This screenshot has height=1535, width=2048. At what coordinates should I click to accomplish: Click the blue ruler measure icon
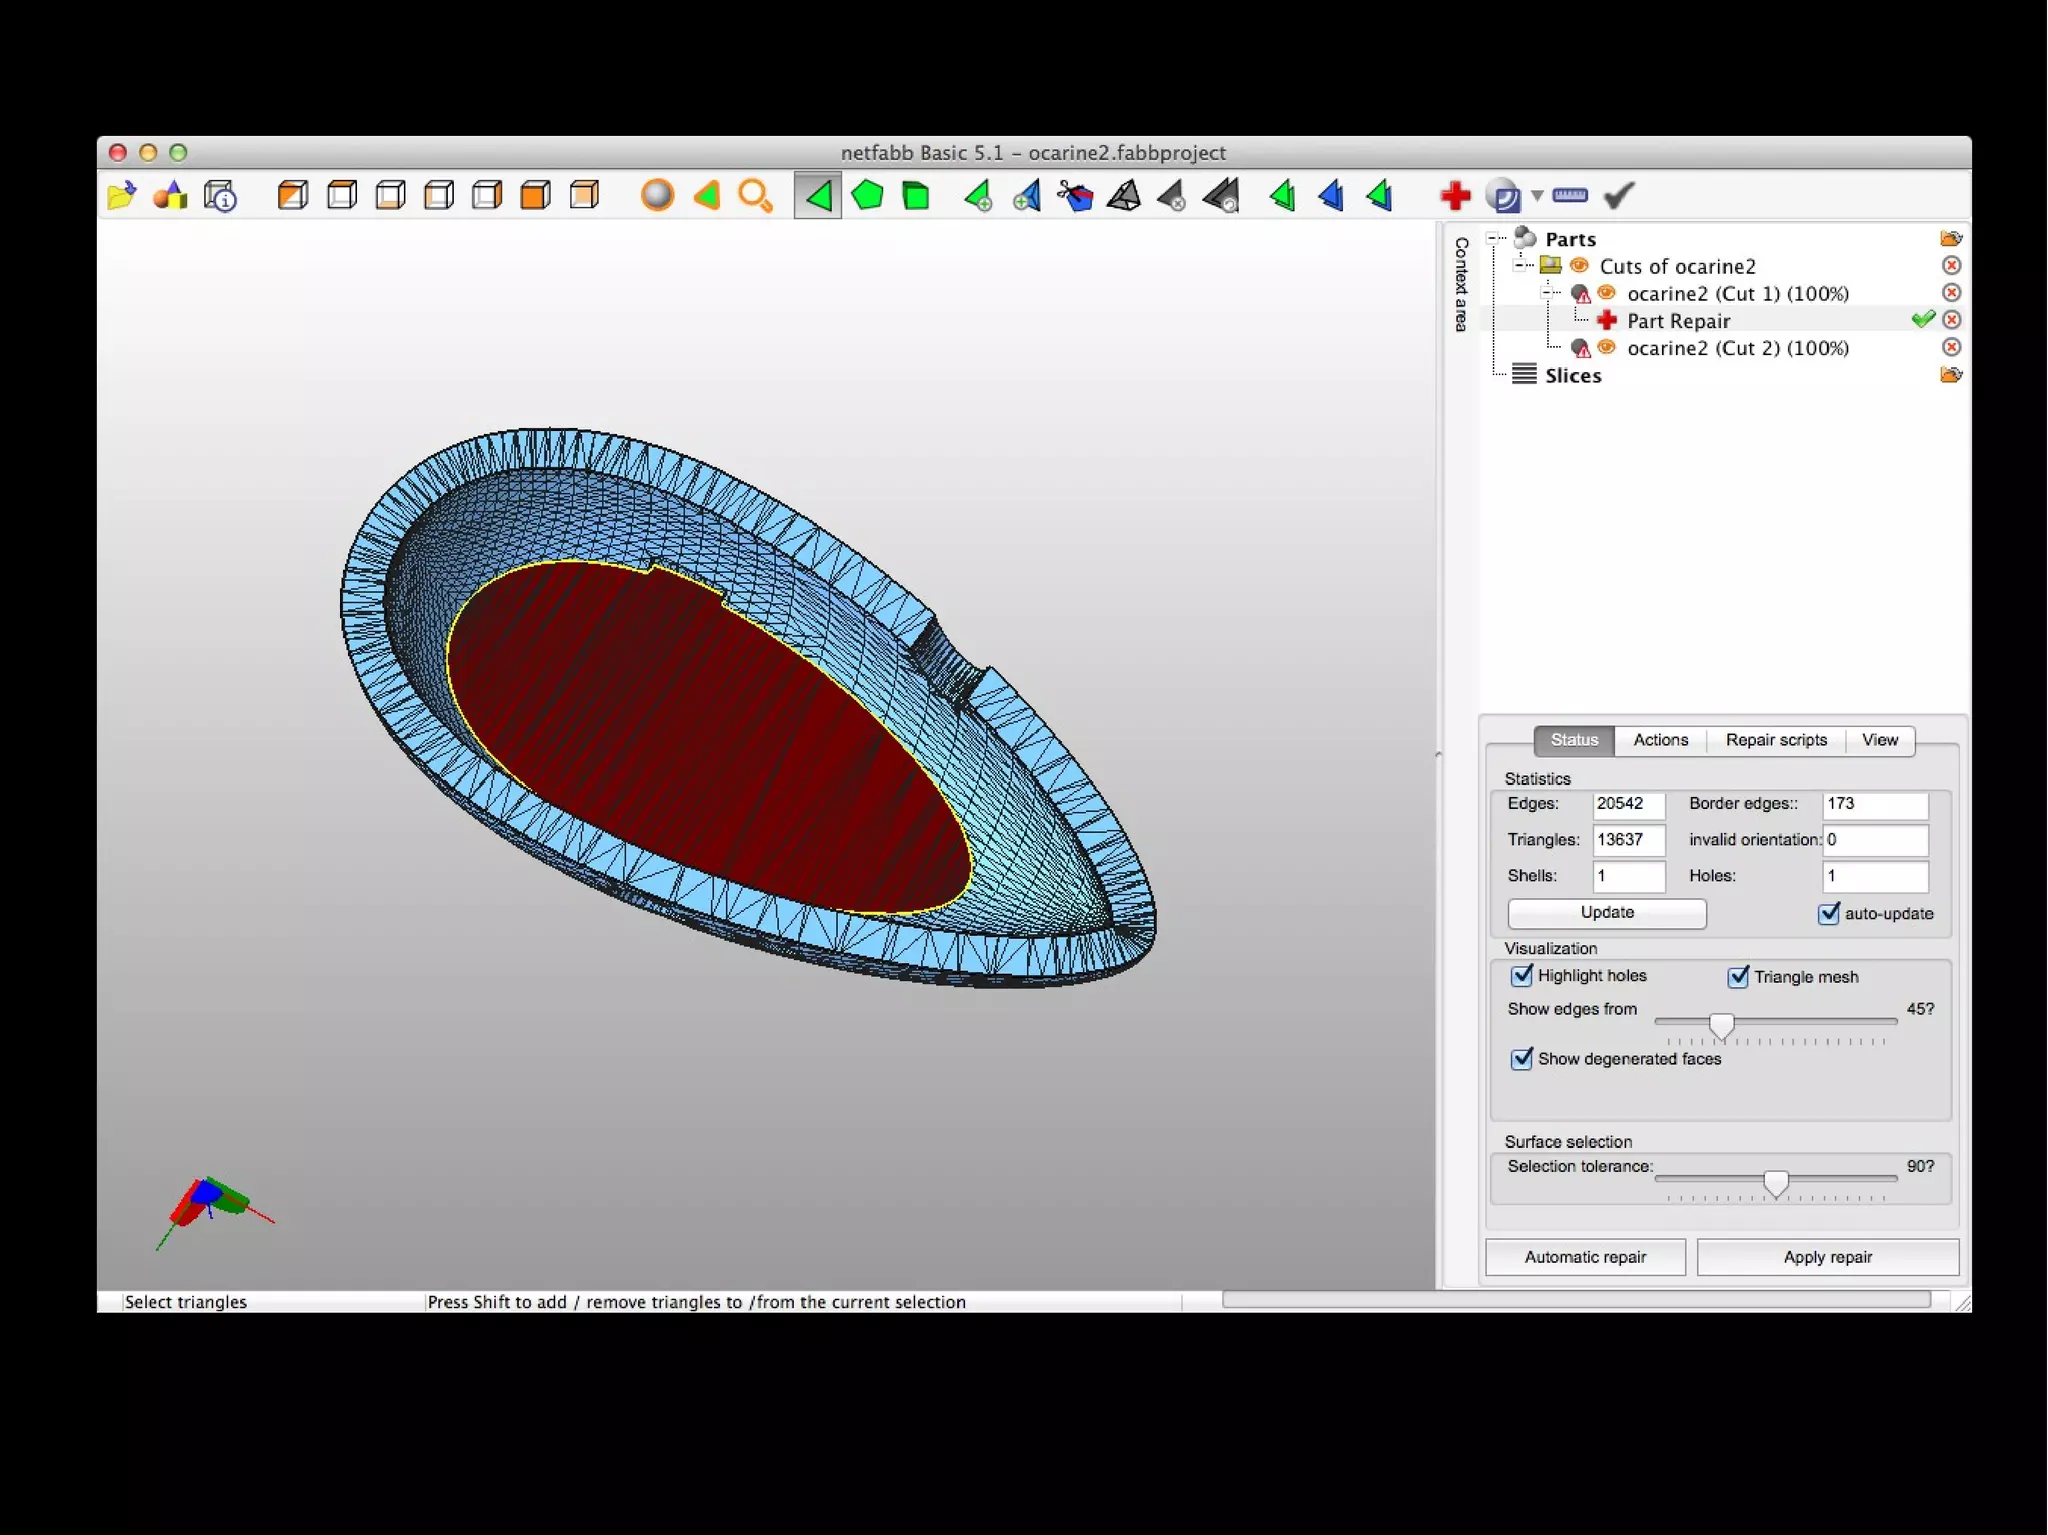coord(1569,196)
